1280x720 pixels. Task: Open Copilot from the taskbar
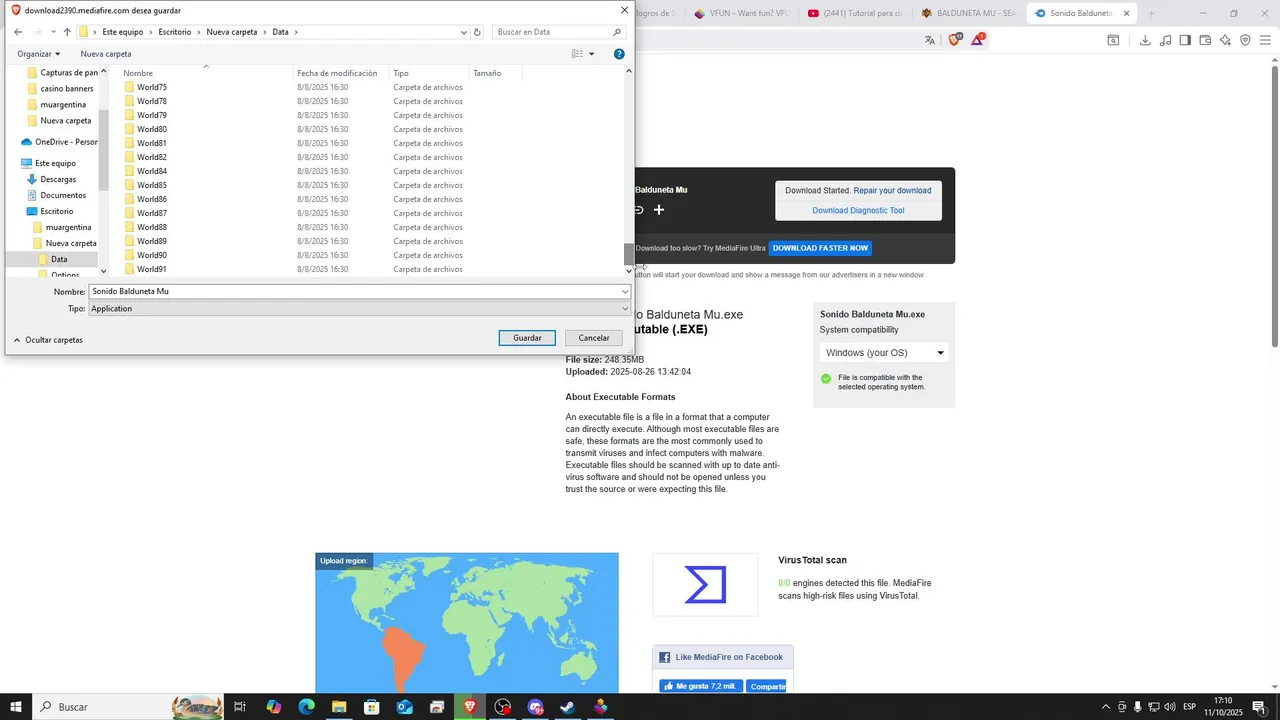click(273, 707)
